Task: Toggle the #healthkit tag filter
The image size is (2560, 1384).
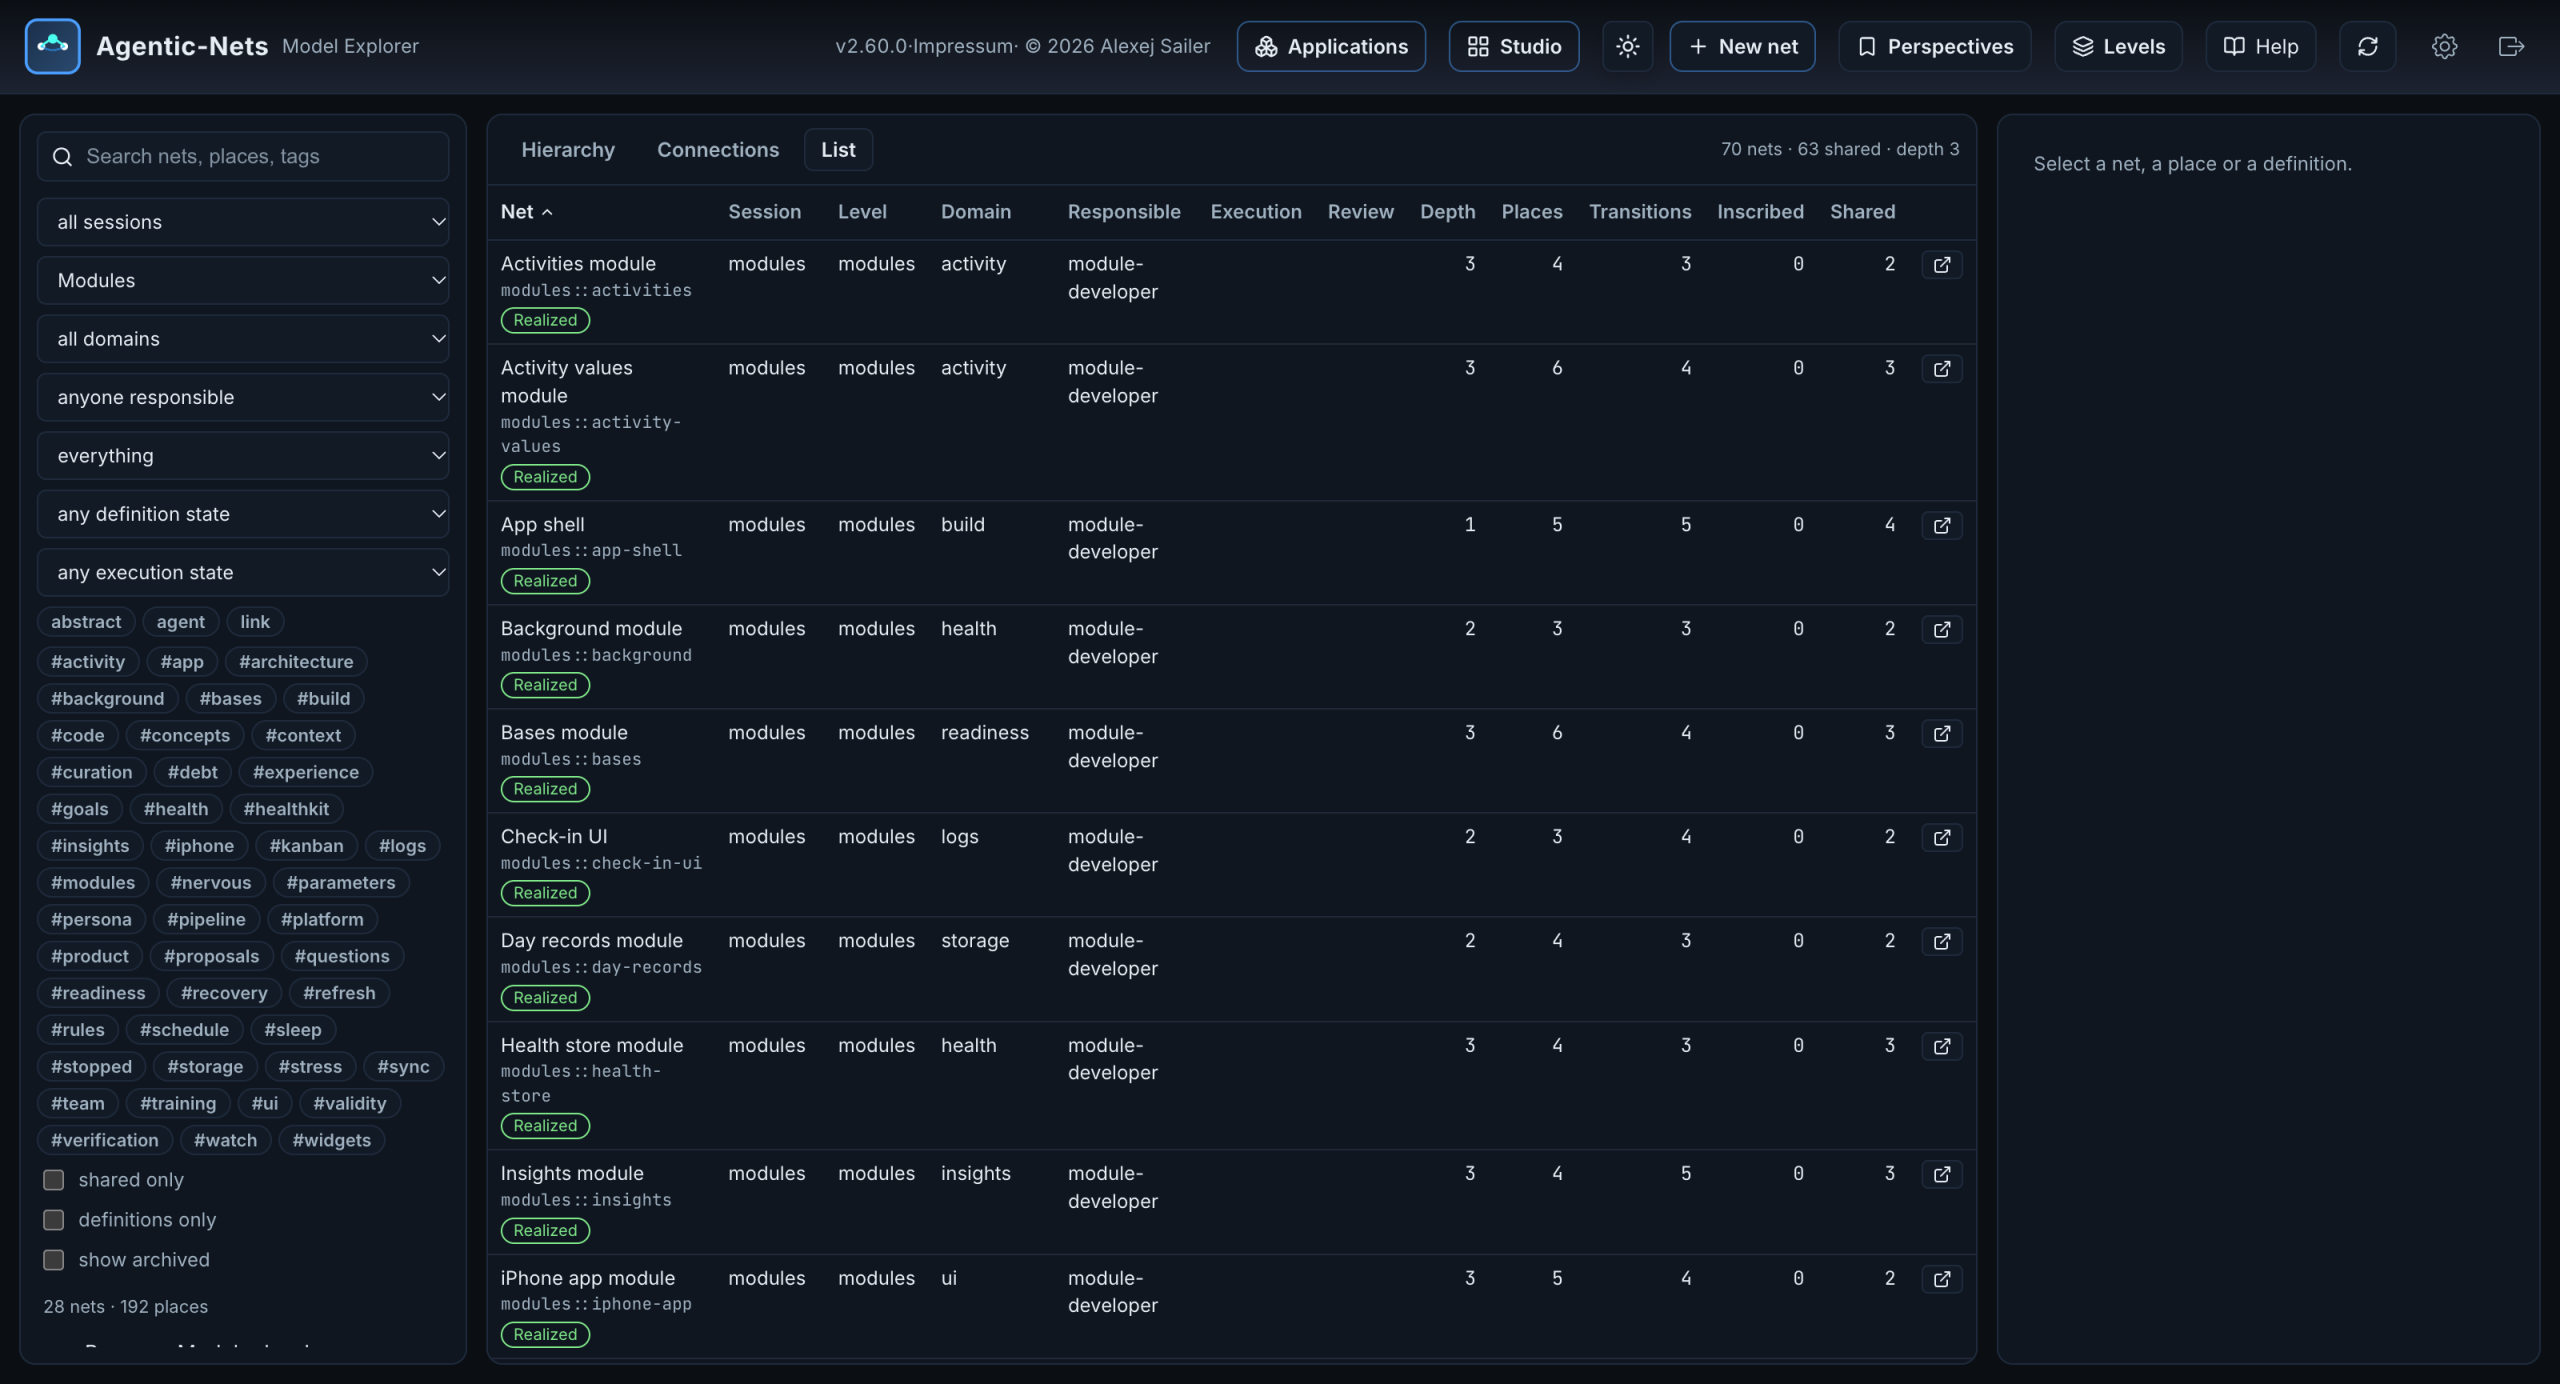Action: (286, 809)
